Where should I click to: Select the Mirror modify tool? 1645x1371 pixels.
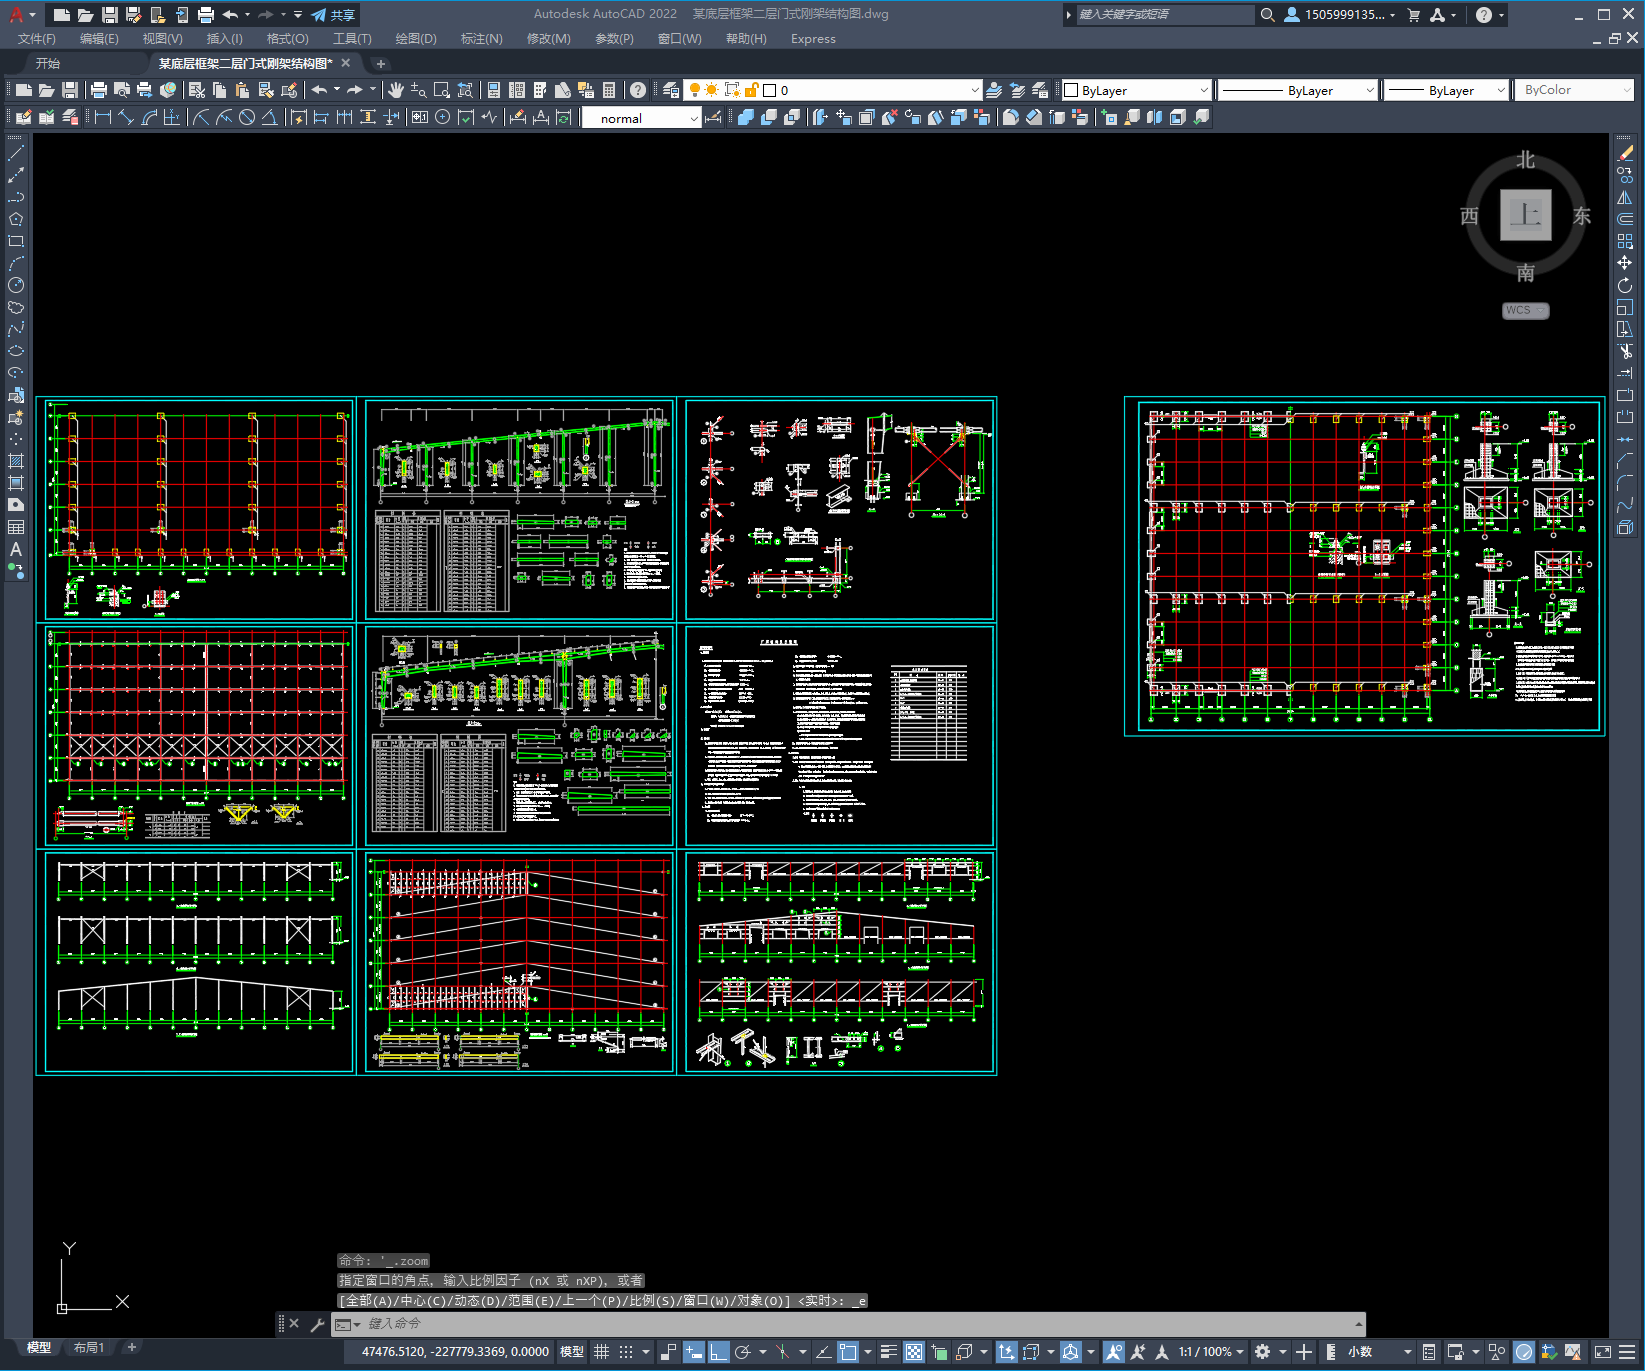(x=1625, y=197)
